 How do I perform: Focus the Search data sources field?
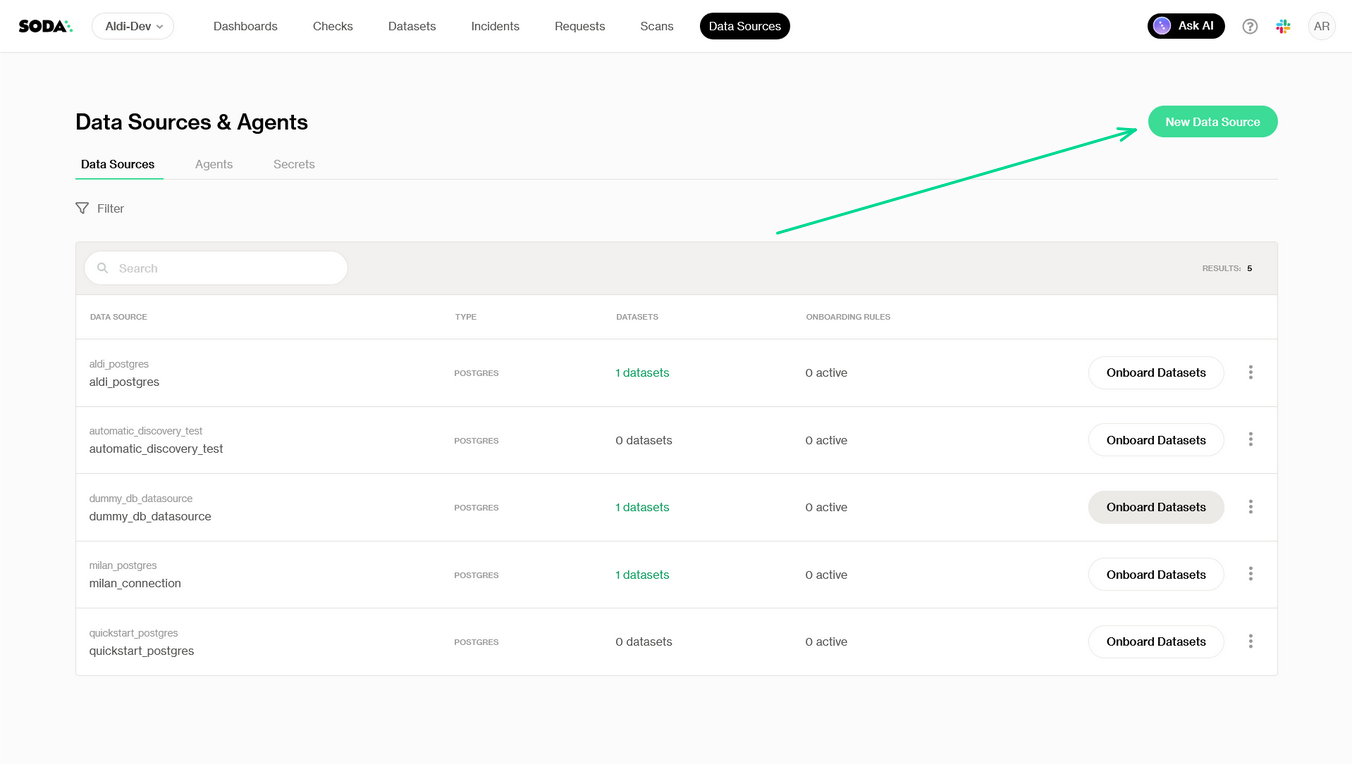pos(225,268)
